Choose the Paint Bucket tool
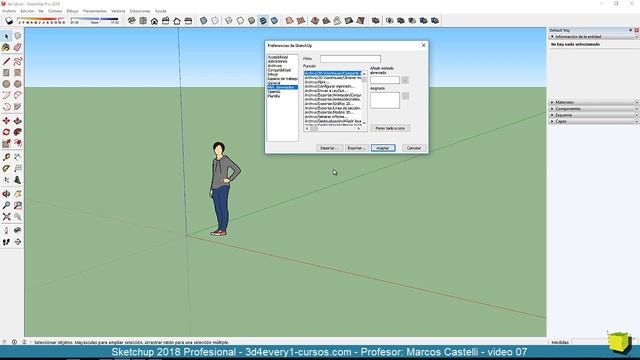Screen dimensions: 640x360 [x=6, y=47]
